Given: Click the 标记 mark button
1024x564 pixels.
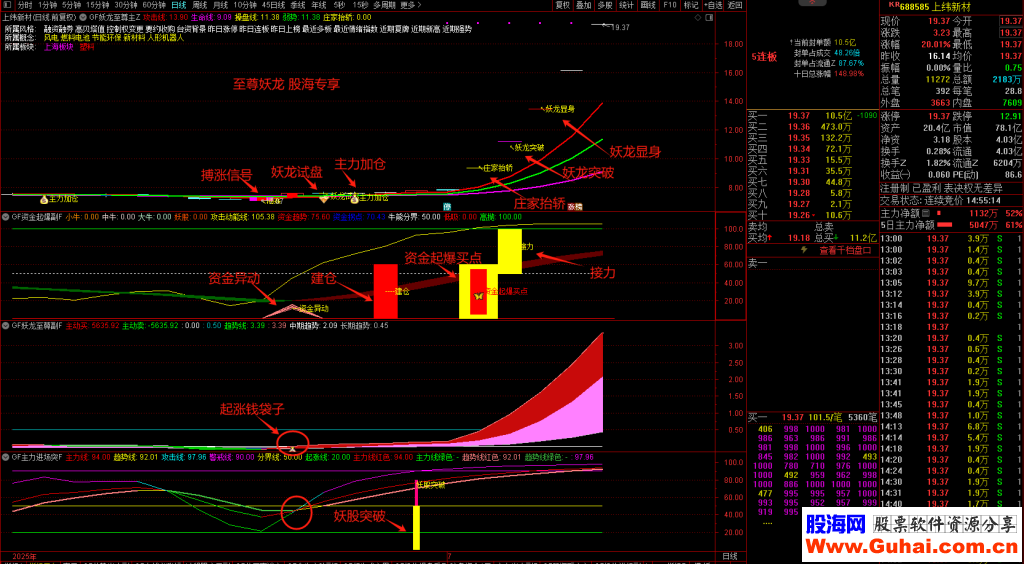Looking at the screenshot, I should [x=690, y=5].
